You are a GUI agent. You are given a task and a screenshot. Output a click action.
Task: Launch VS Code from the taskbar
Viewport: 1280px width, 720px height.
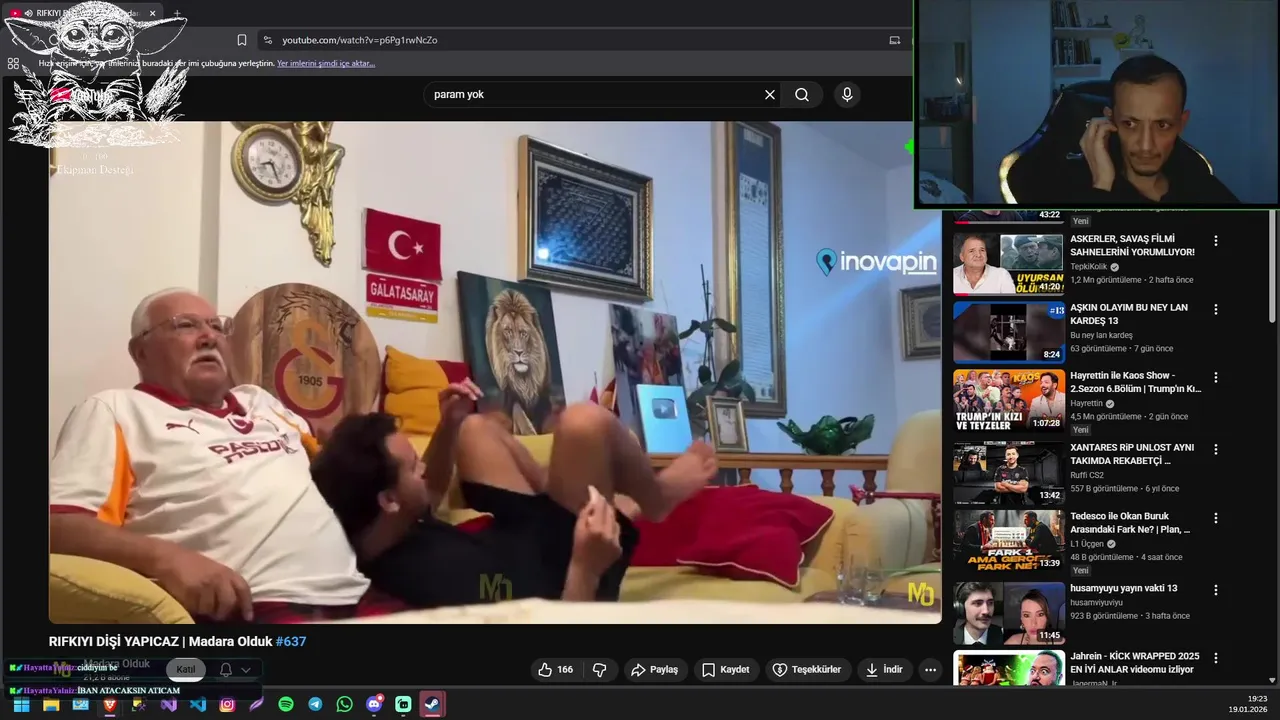(198, 704)
